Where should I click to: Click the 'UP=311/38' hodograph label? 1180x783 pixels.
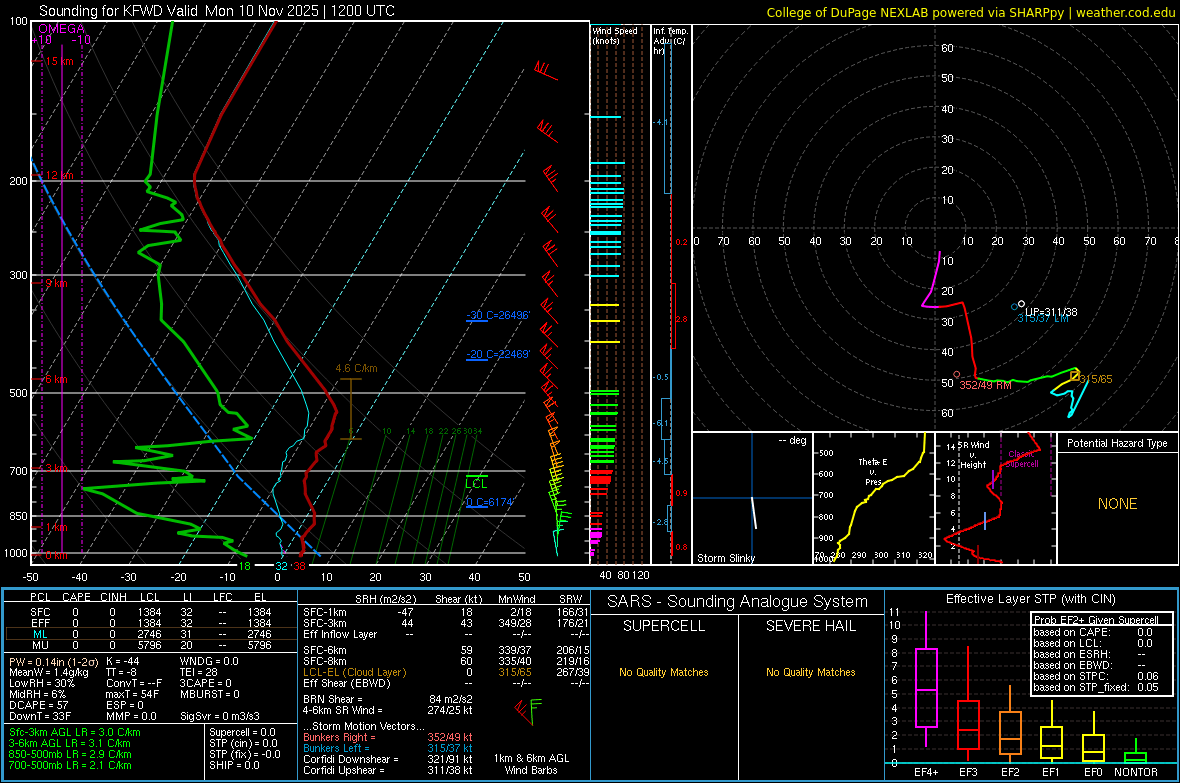coord(1051,312)
